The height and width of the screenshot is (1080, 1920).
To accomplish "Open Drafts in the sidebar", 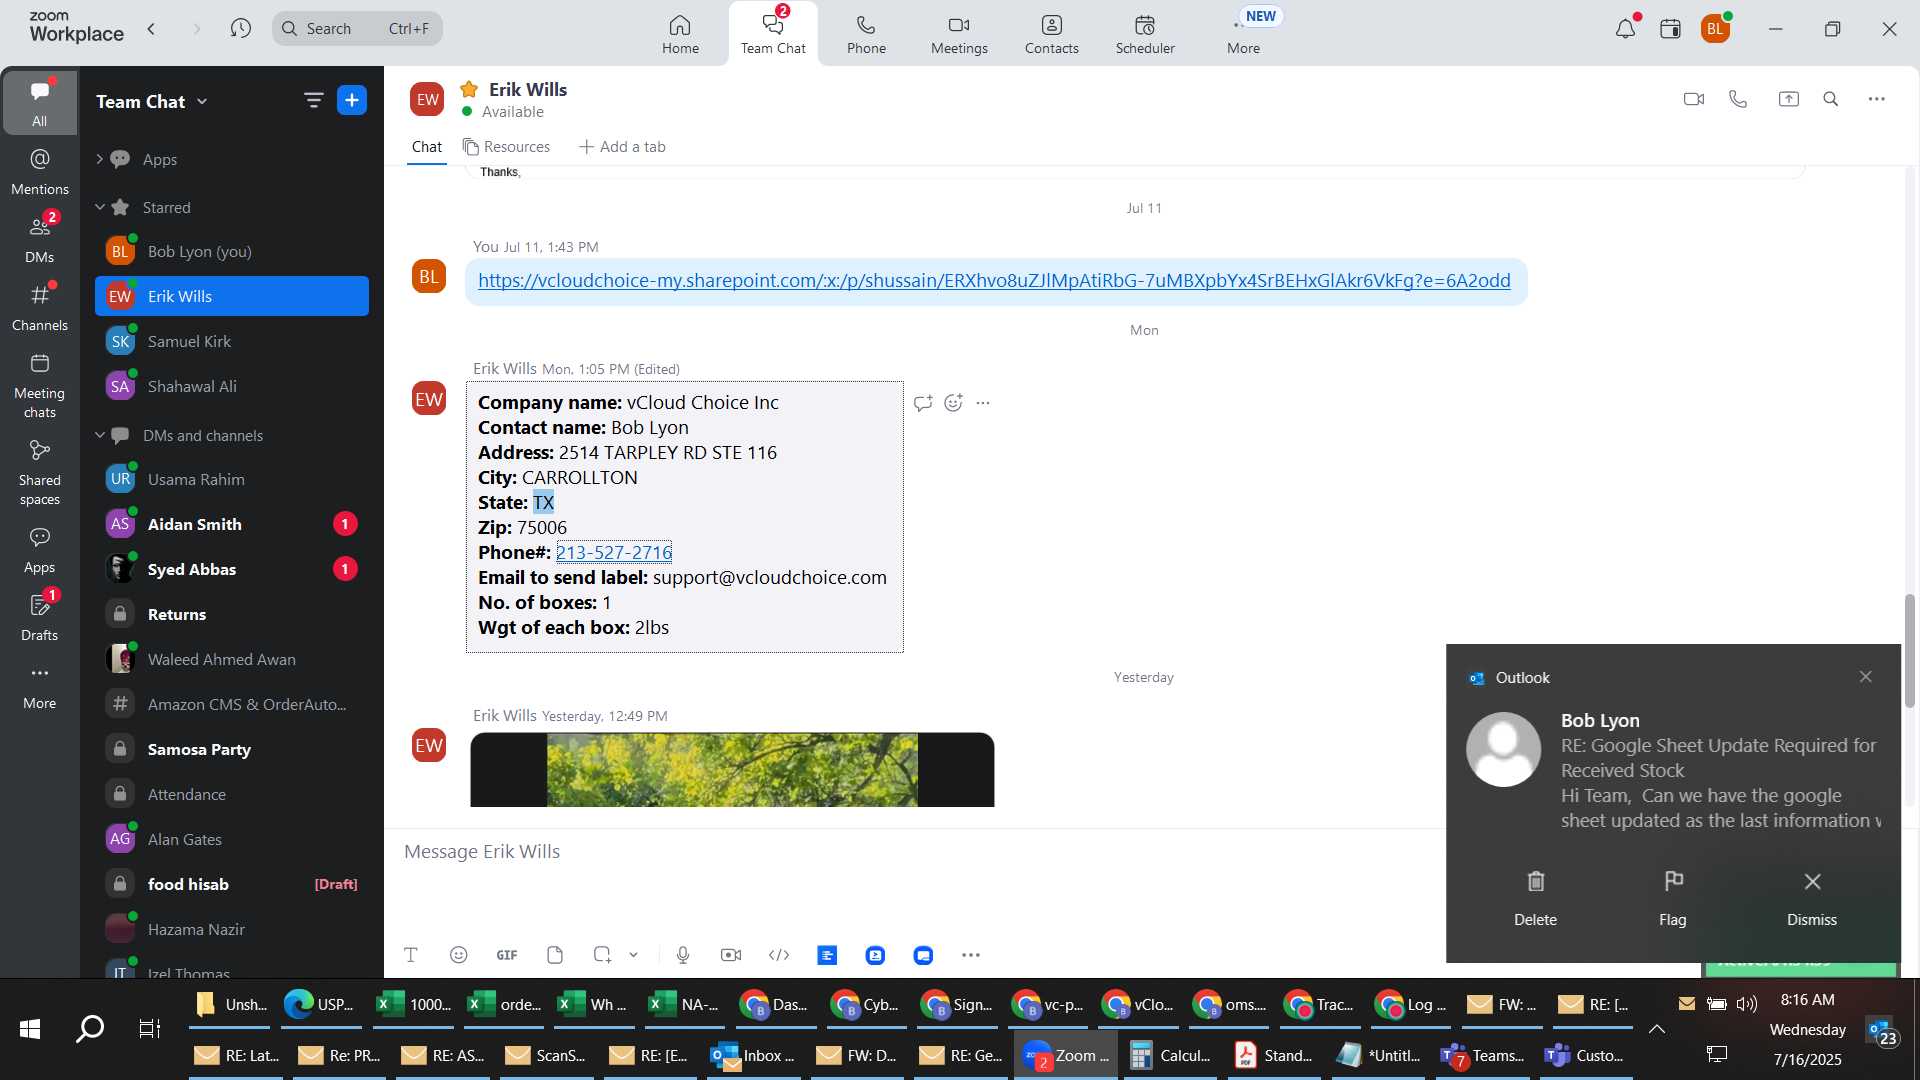I will click(x=40, y=618).
